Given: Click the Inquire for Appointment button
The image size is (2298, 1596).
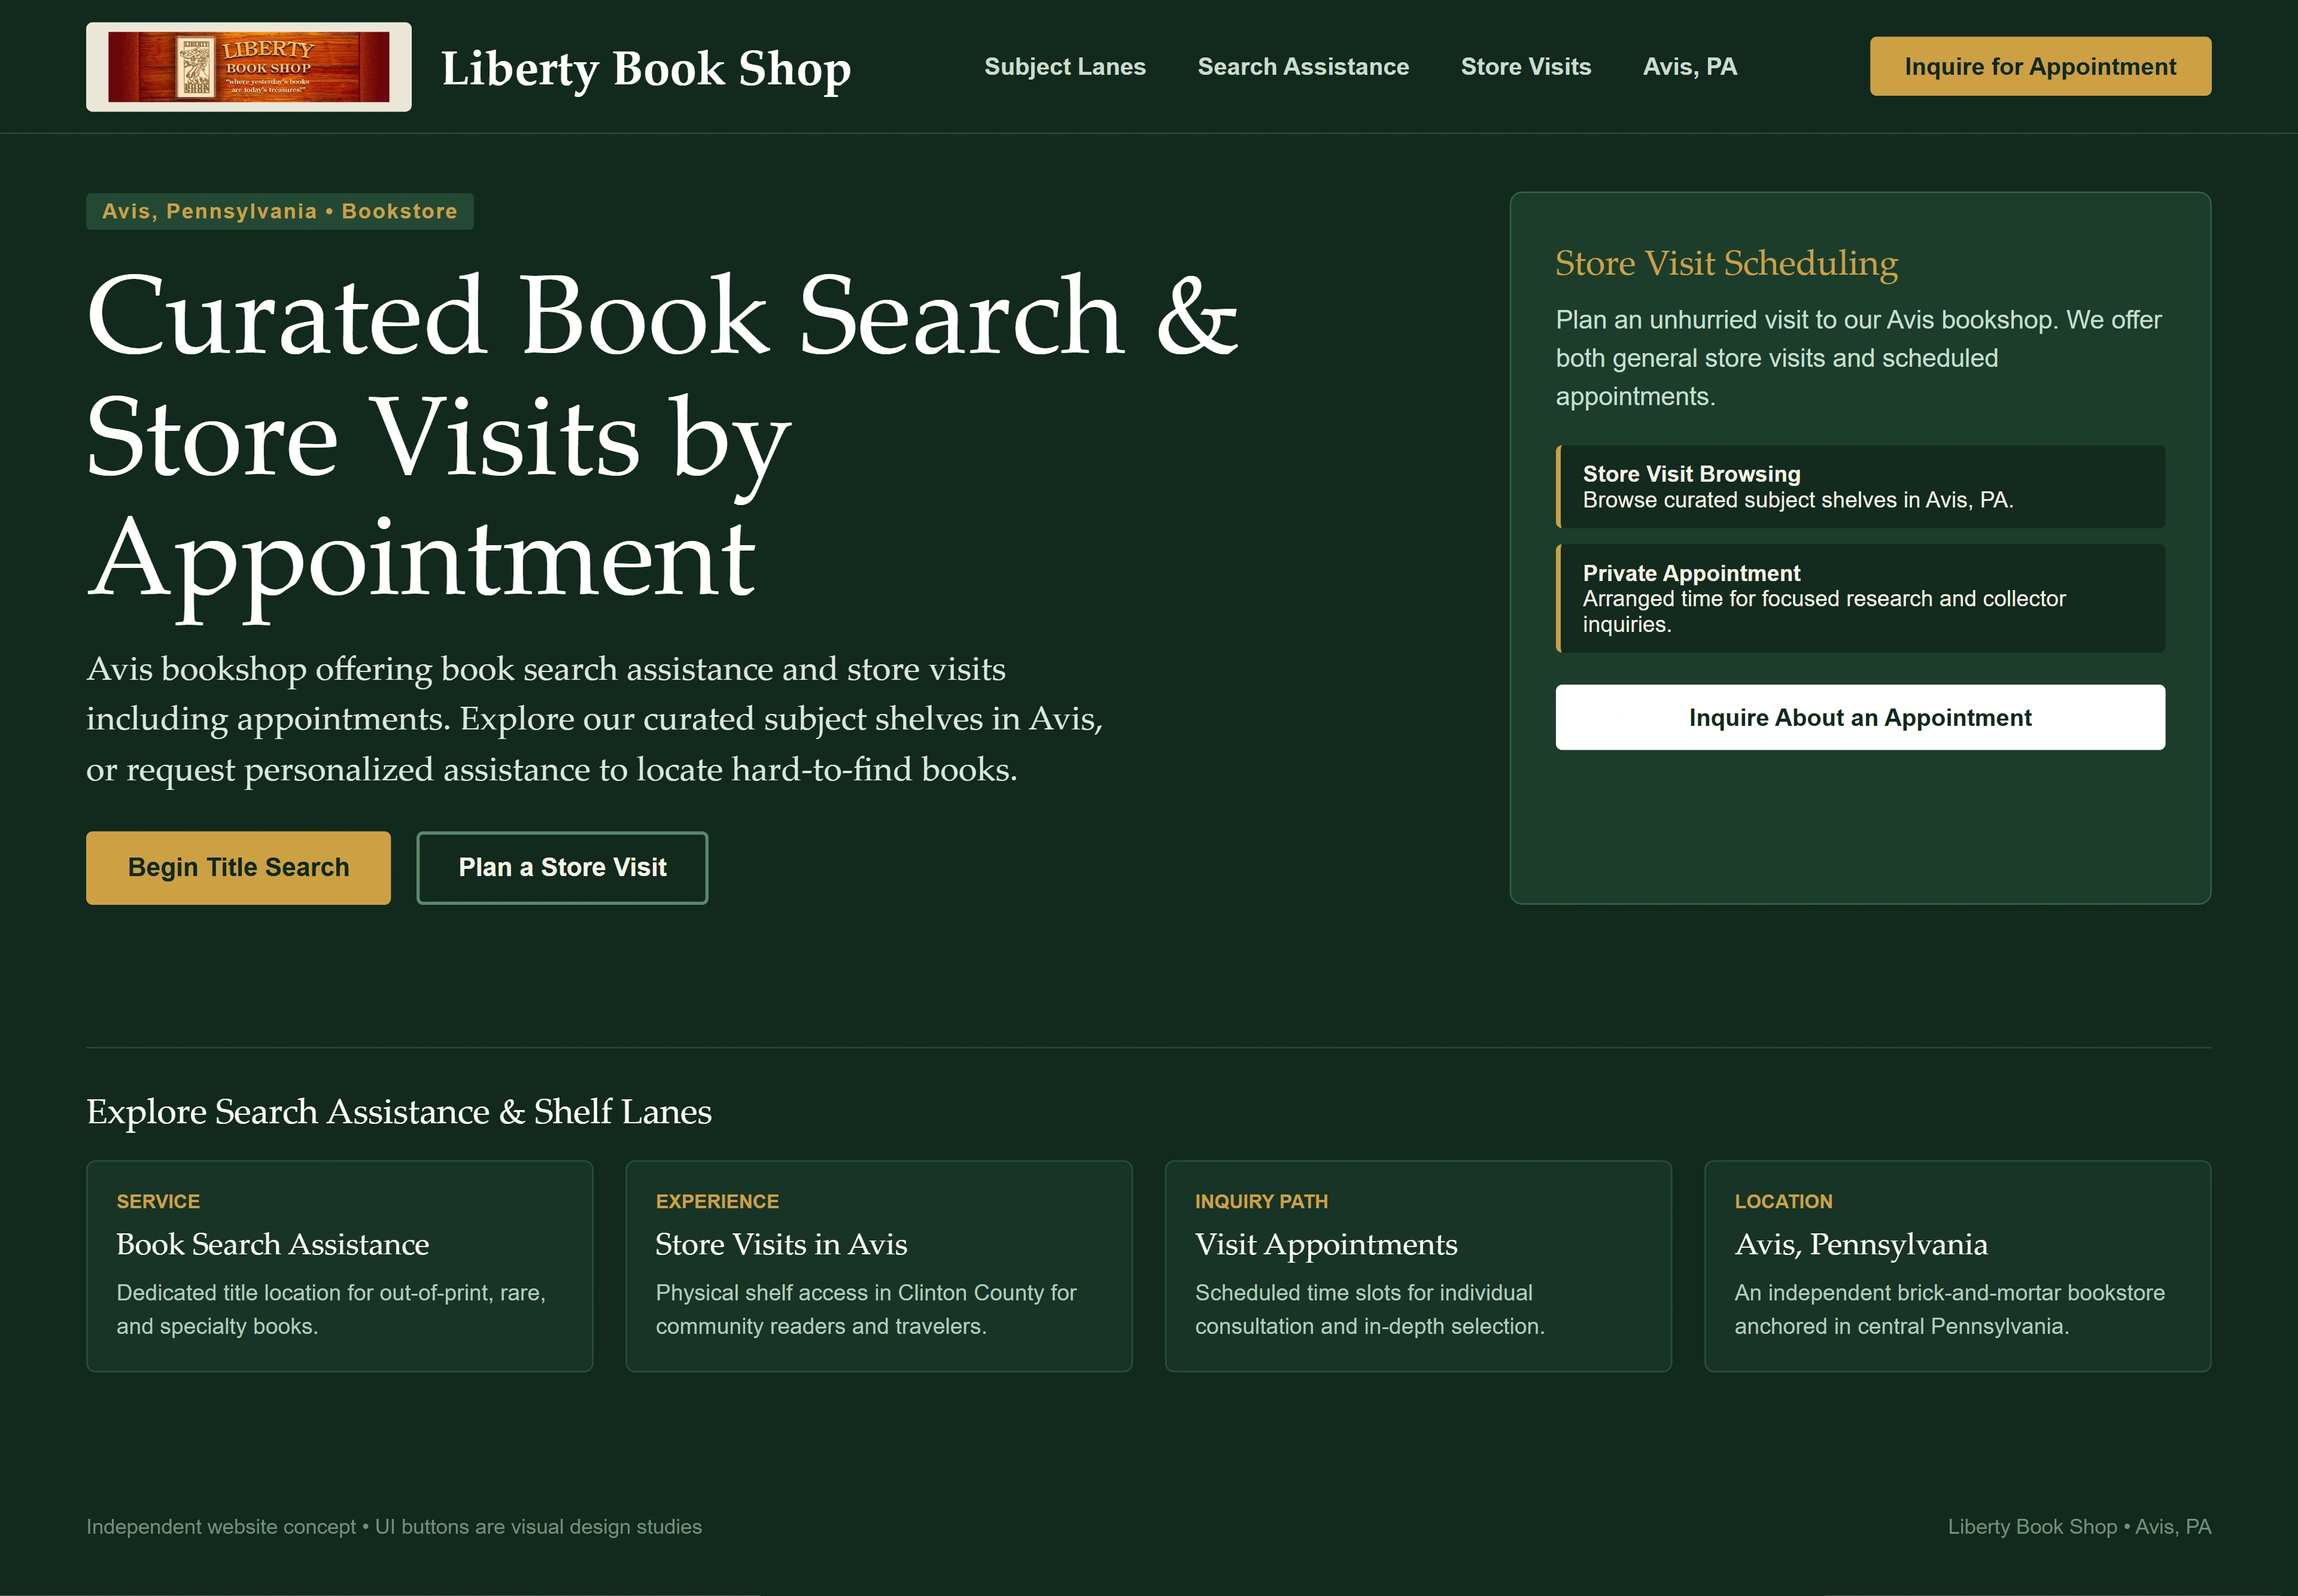Looking at the screenshot, I should point(2040,67).
